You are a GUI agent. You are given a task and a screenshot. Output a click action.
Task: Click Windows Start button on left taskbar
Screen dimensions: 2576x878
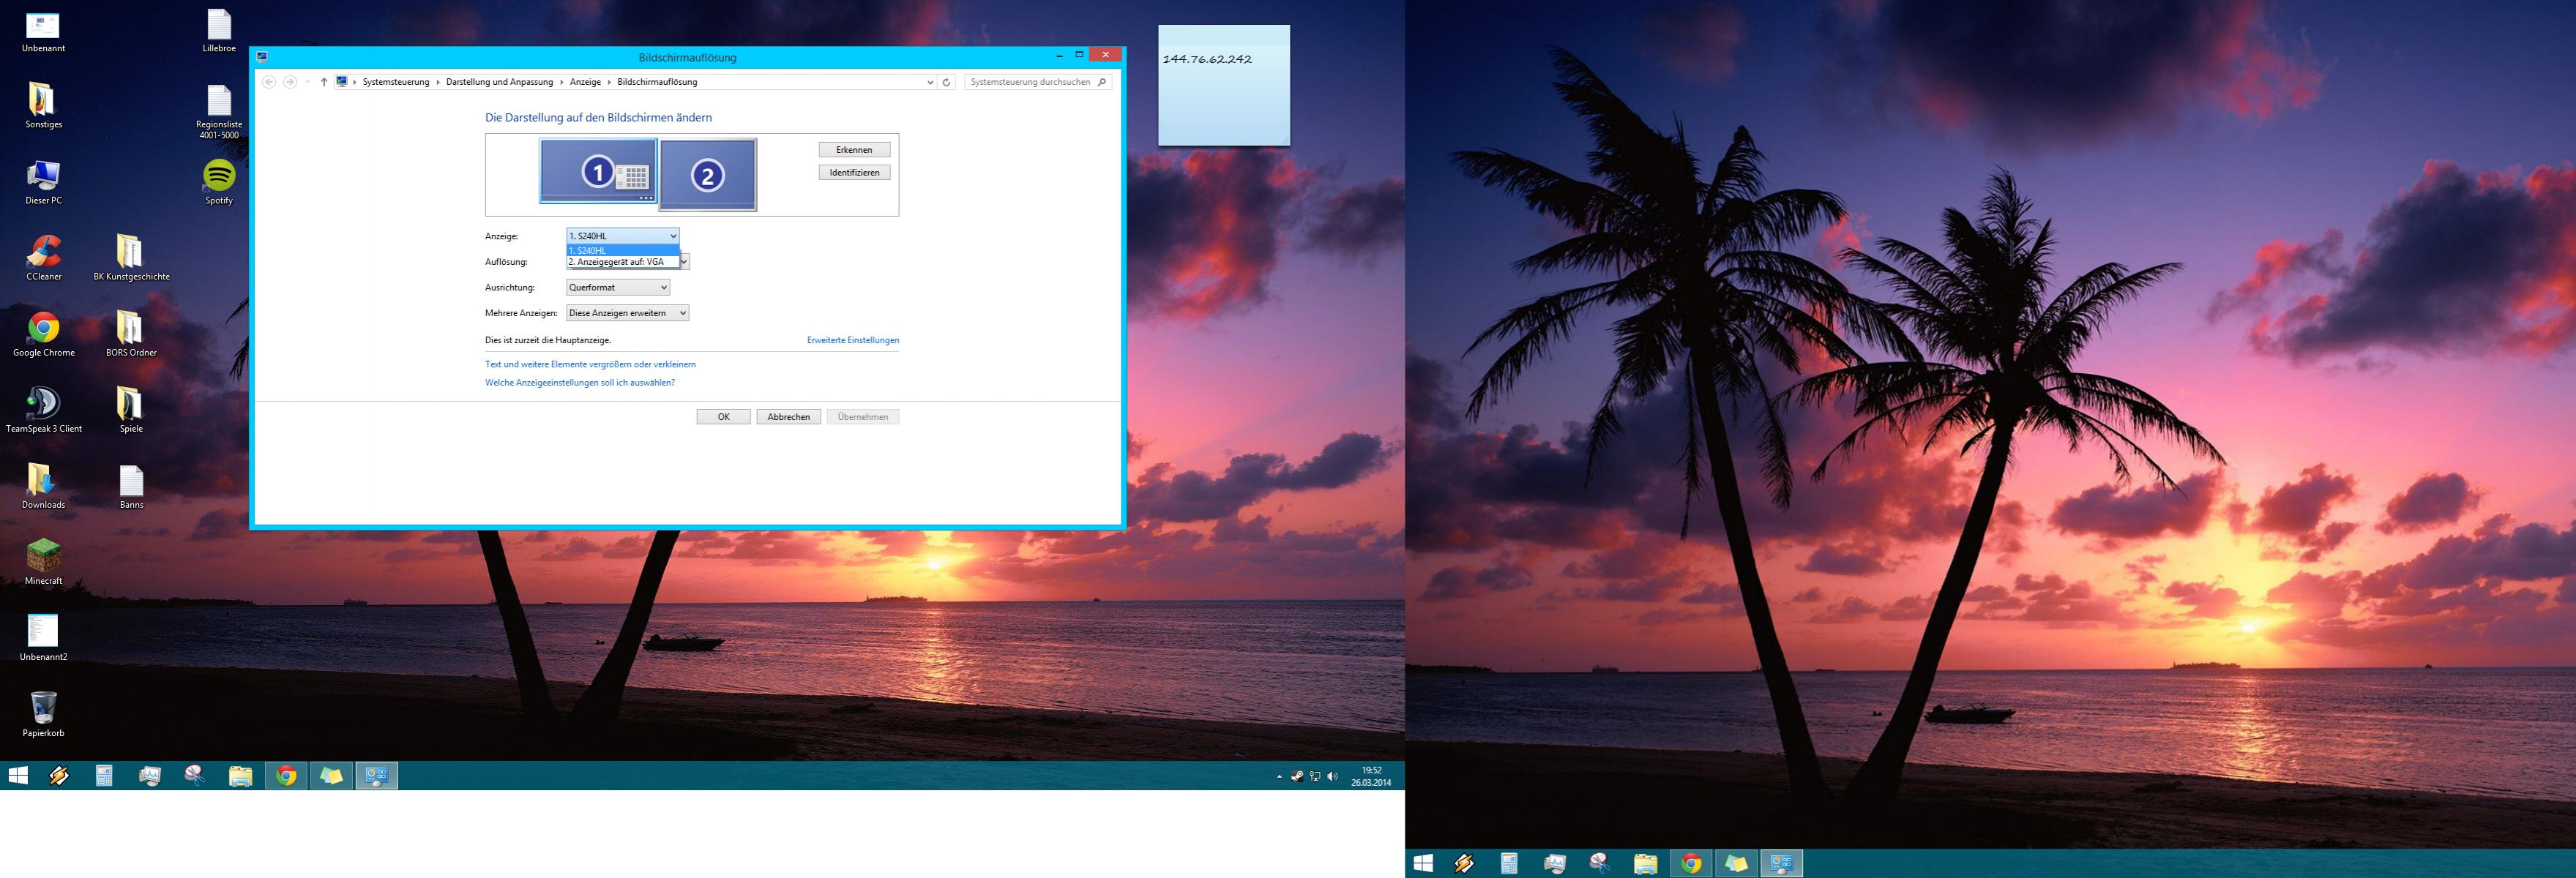(x=18, y=776)
